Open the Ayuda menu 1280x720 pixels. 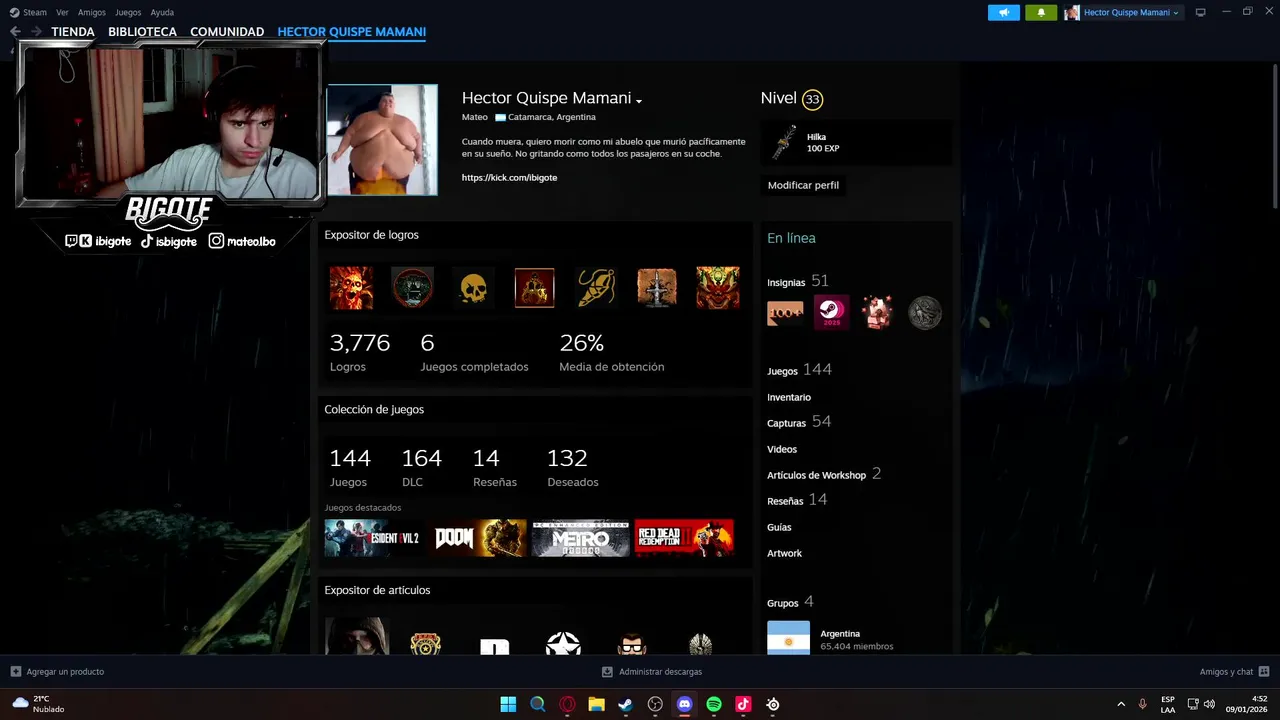162,12
